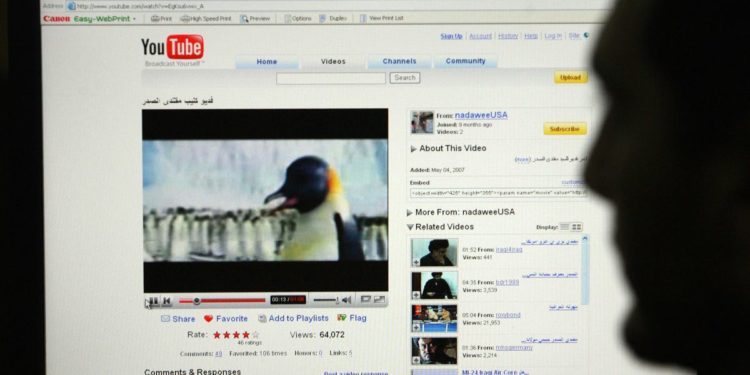The image size is (750, 375).
Task: Pause the video with the player's pause button
Action: [153, 300]
